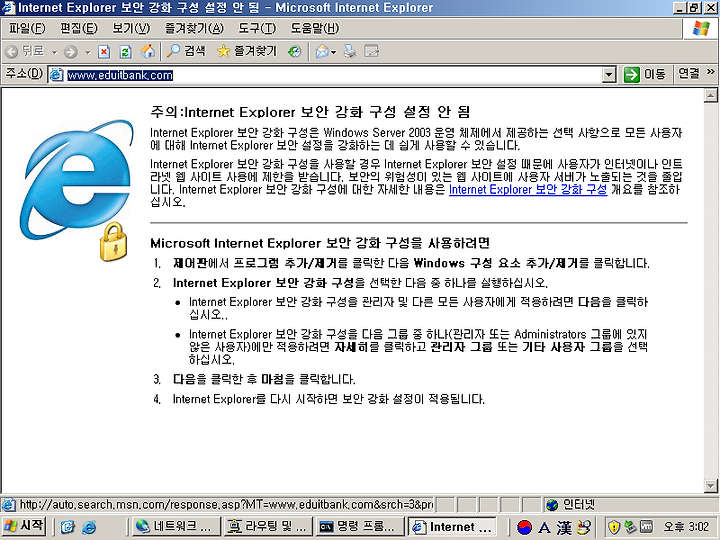Viewport: 720px width, 540px height.
Task: Click the Korean IME flag icon
Action: pyautogui.click(x=524, y=527)
